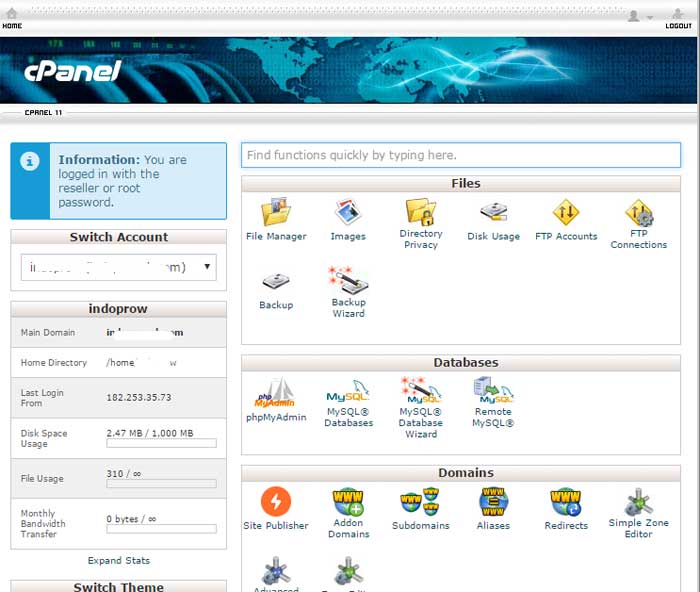Open the Images tool icon
Image resolution: width=700 pixels, height=592 pixels.
coord(348,212)
